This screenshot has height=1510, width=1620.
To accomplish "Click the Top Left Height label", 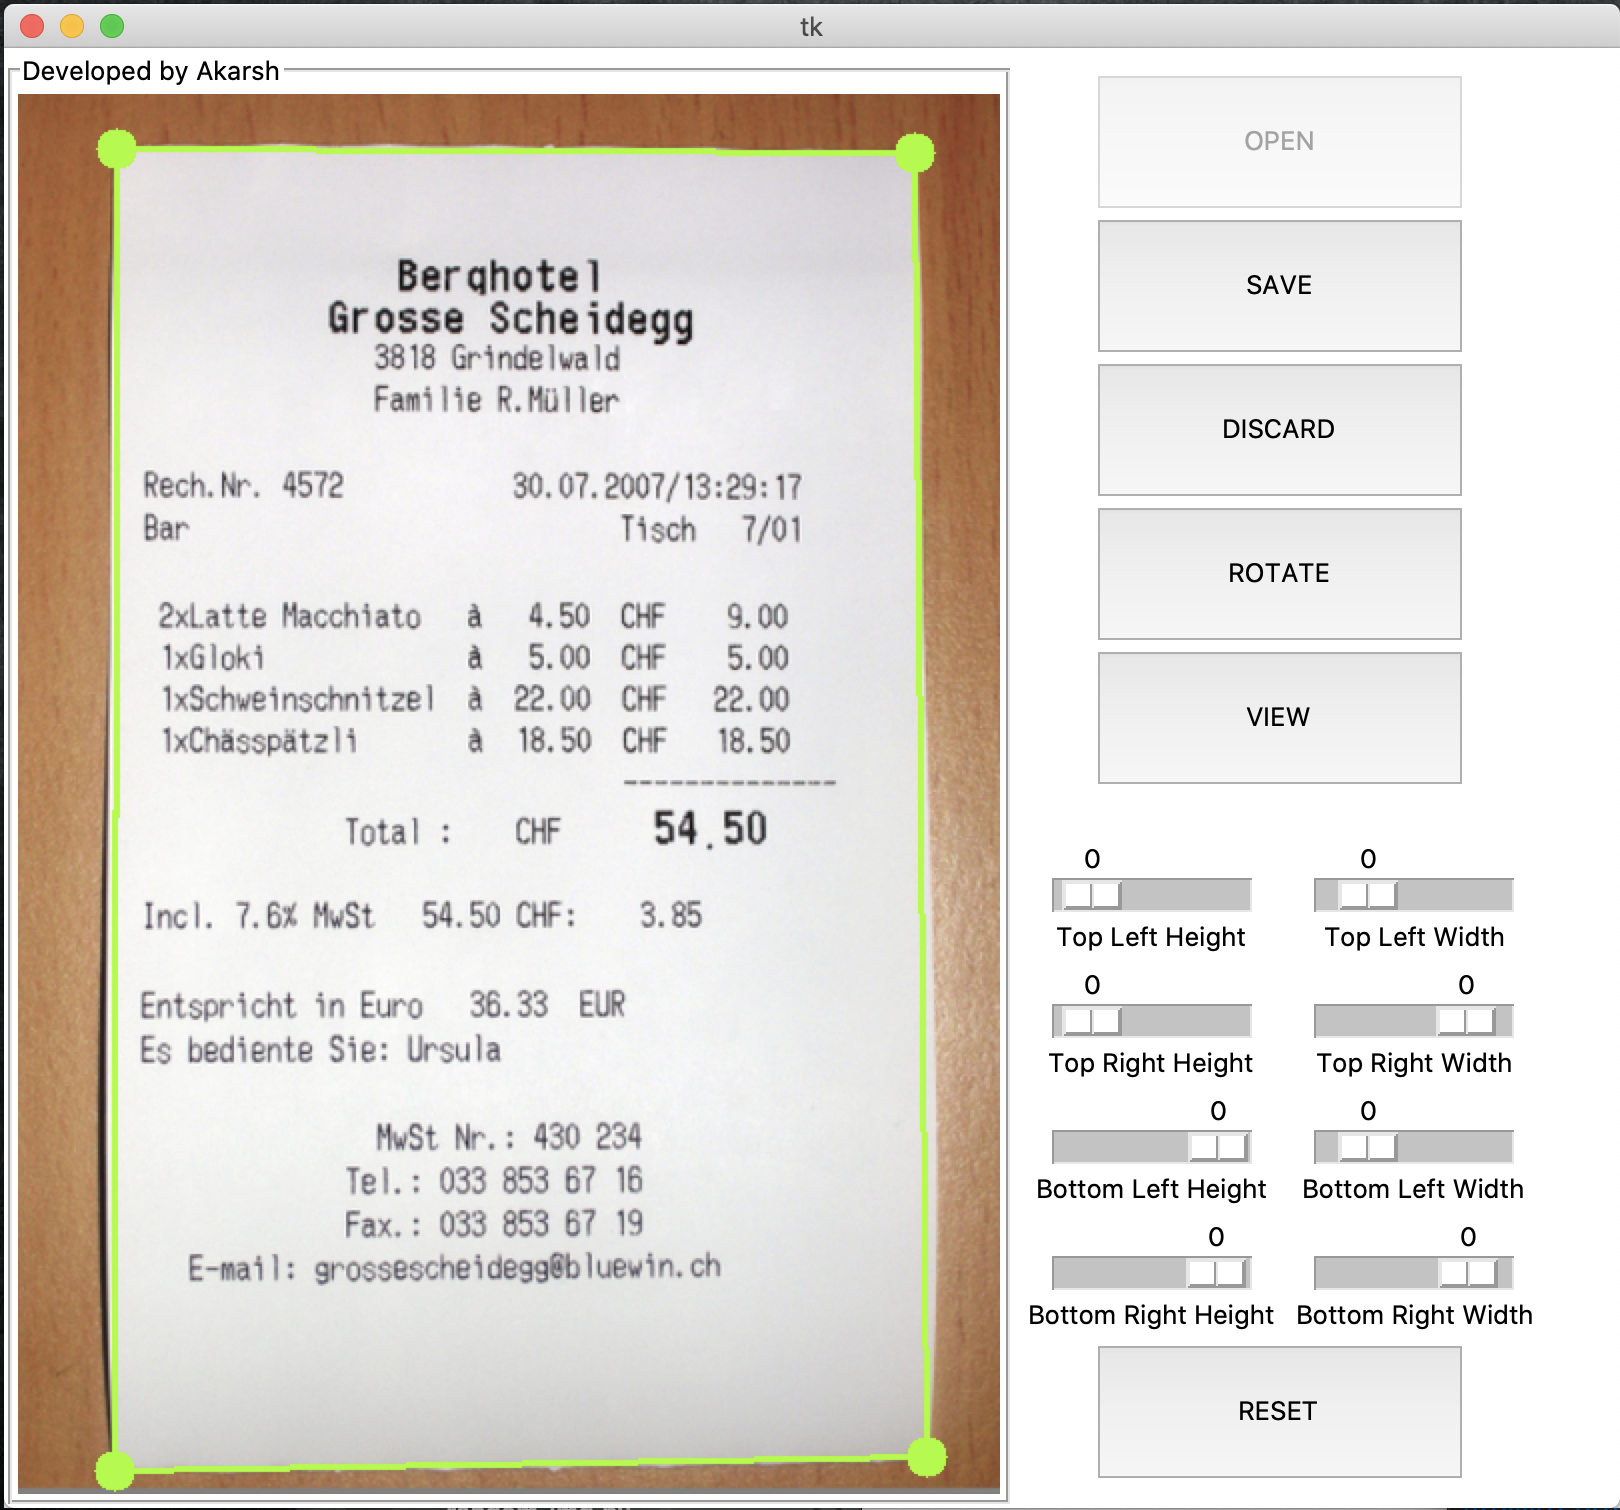I will pyautogui.click(x=1151, y=937).
